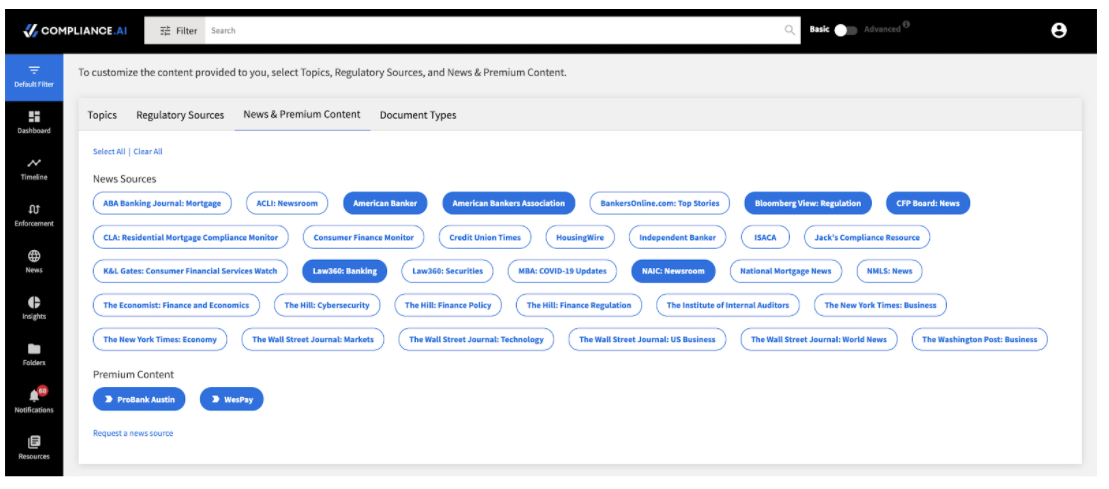Deselect ProBank Austin premium content

point(139,399)
